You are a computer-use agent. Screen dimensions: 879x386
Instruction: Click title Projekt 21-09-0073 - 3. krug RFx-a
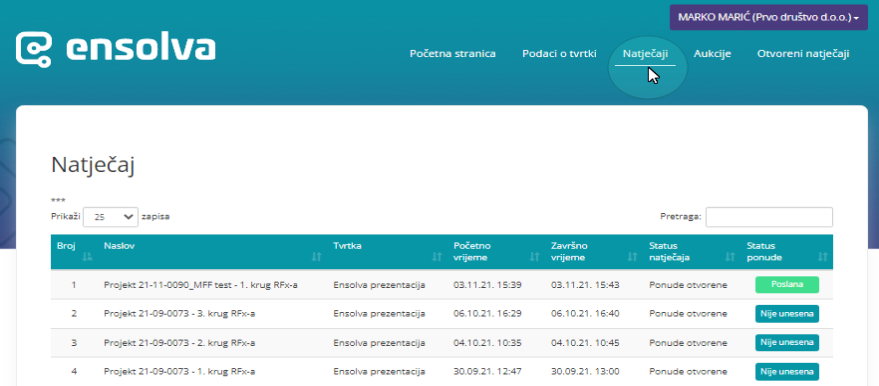pyautogui.click(x=179, y=314)
